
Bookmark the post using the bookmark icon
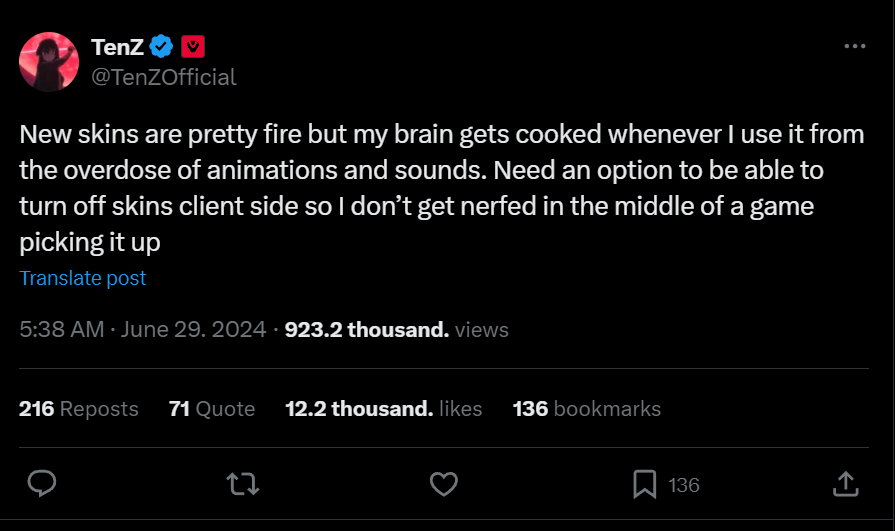coord(645,485)
